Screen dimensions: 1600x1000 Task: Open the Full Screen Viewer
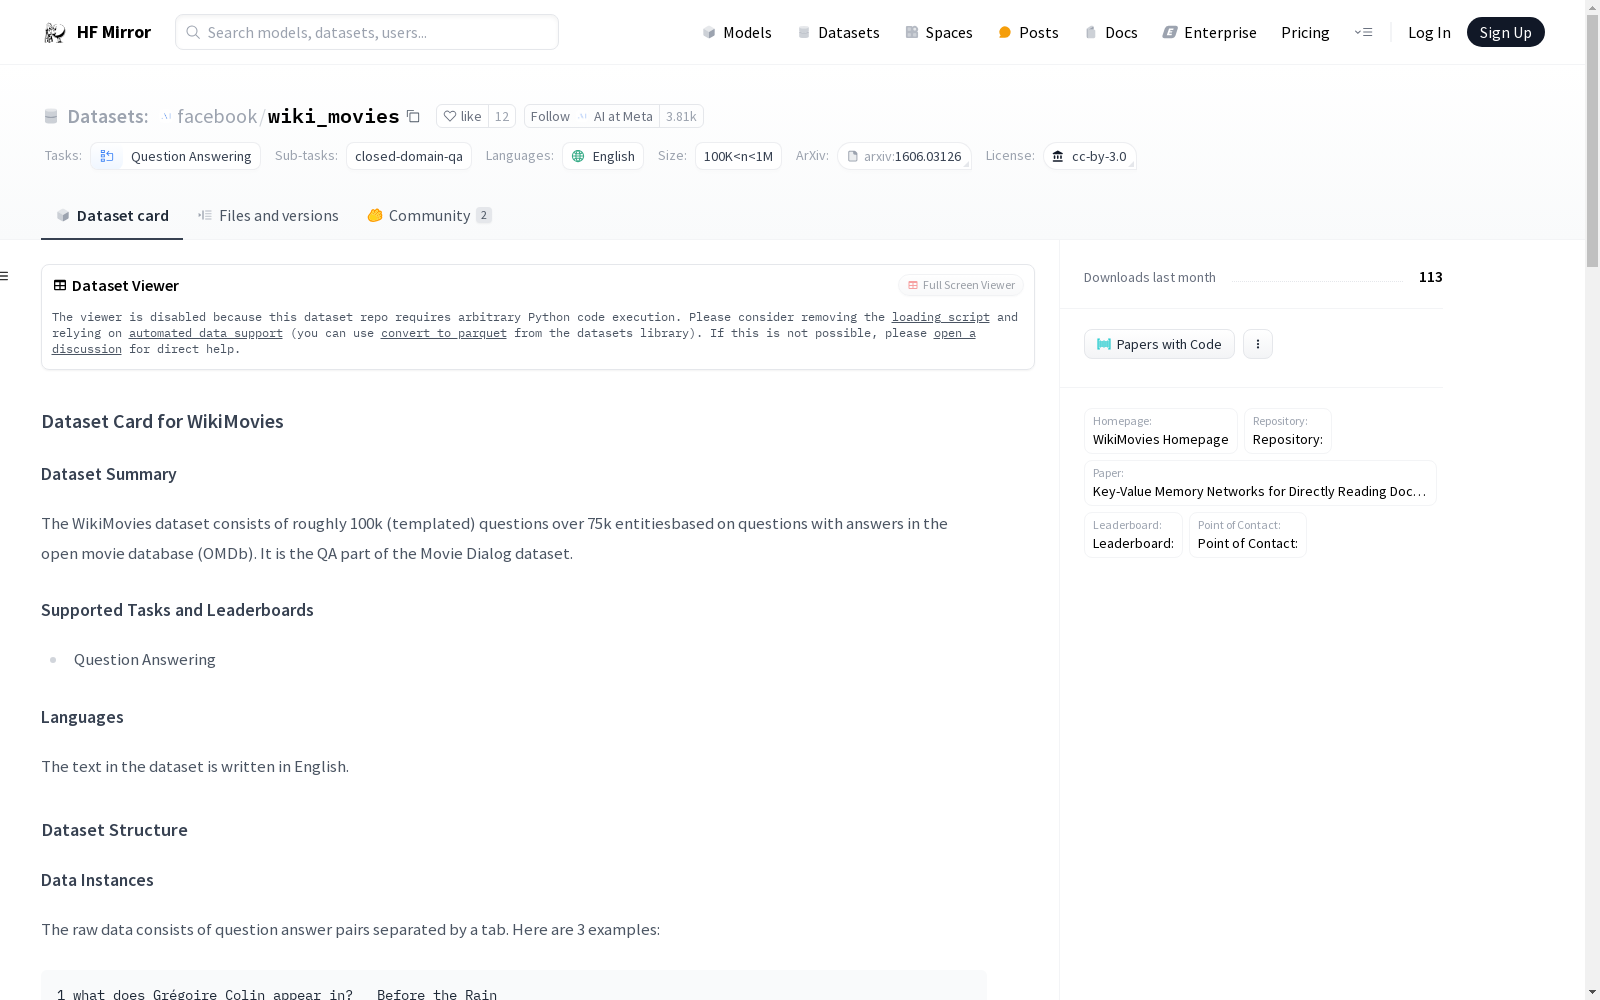point(961,285)
